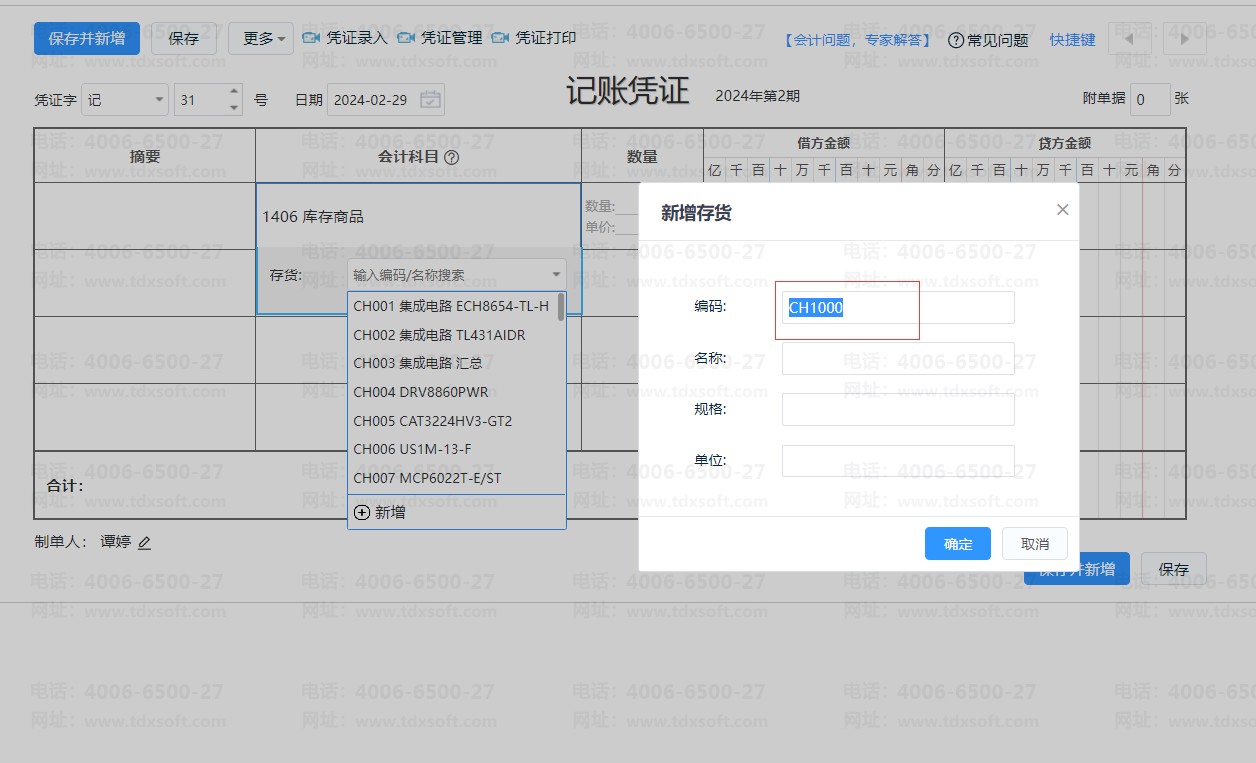Expand the 存货 search dropdown arrow

click(x=556, y=275)
